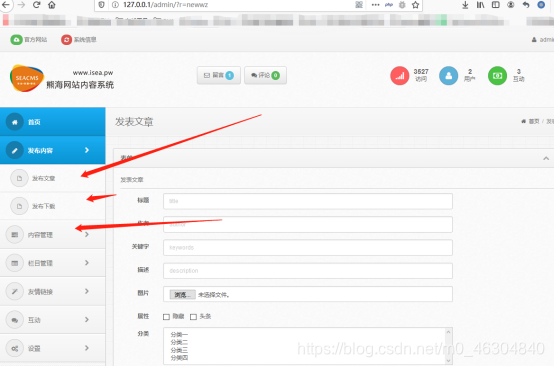Click the green interactions statistics icon
Image resolution: width=554 pixels, height=367 pixels.
(x=497, y=76)
